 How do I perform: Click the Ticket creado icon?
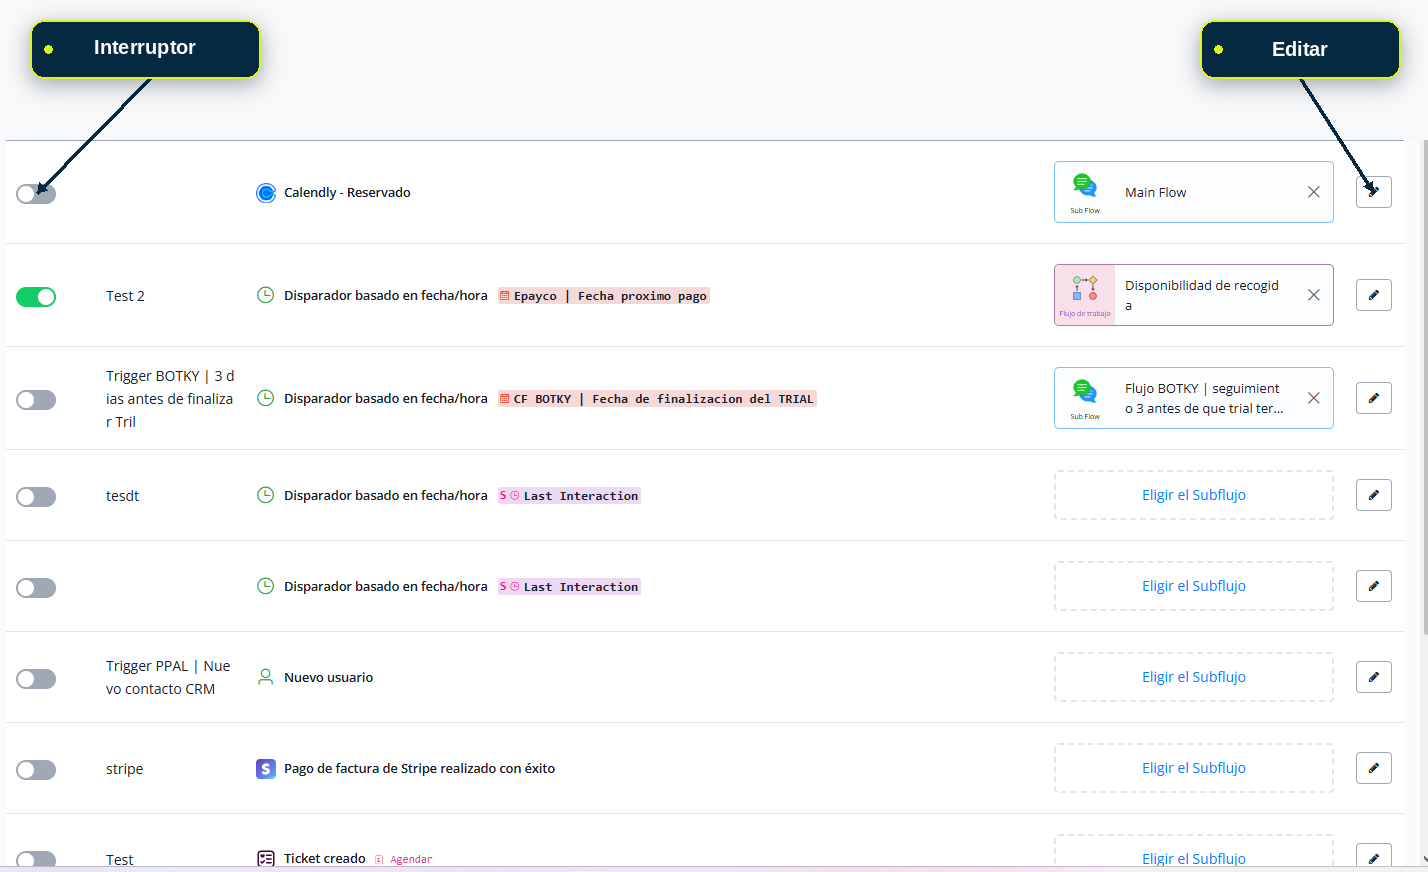[x=266, y=859]
